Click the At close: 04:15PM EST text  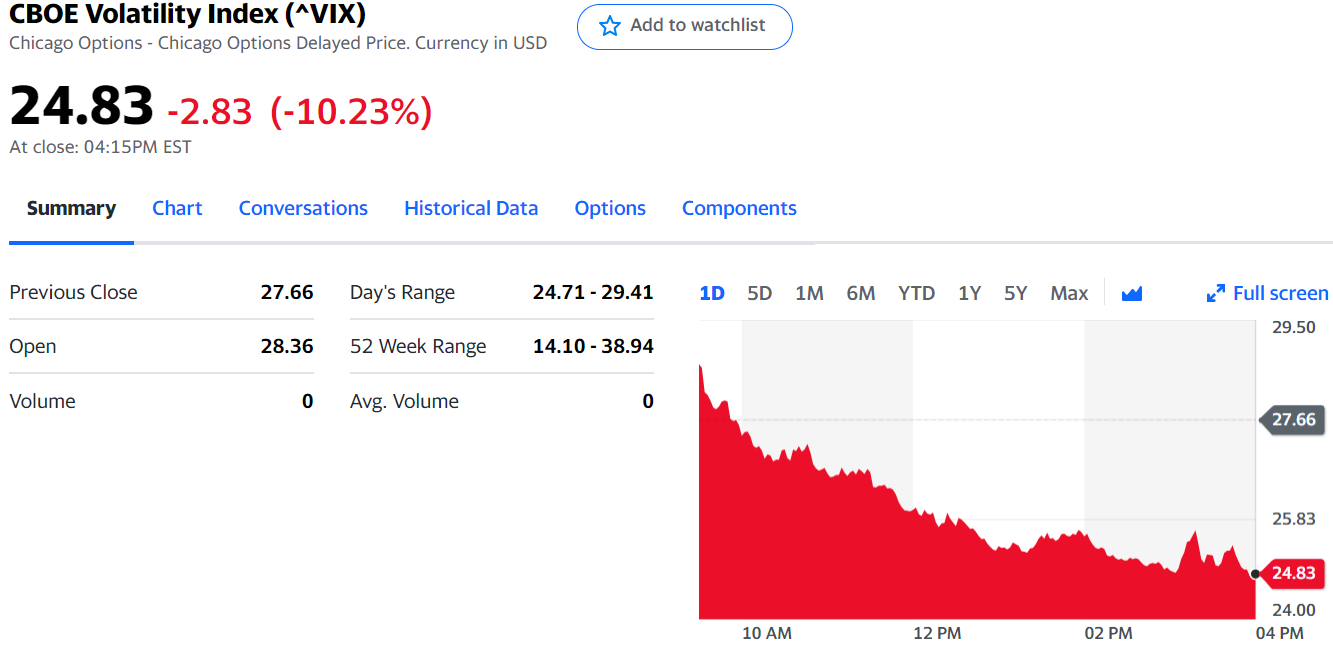(x=100, y=147)
